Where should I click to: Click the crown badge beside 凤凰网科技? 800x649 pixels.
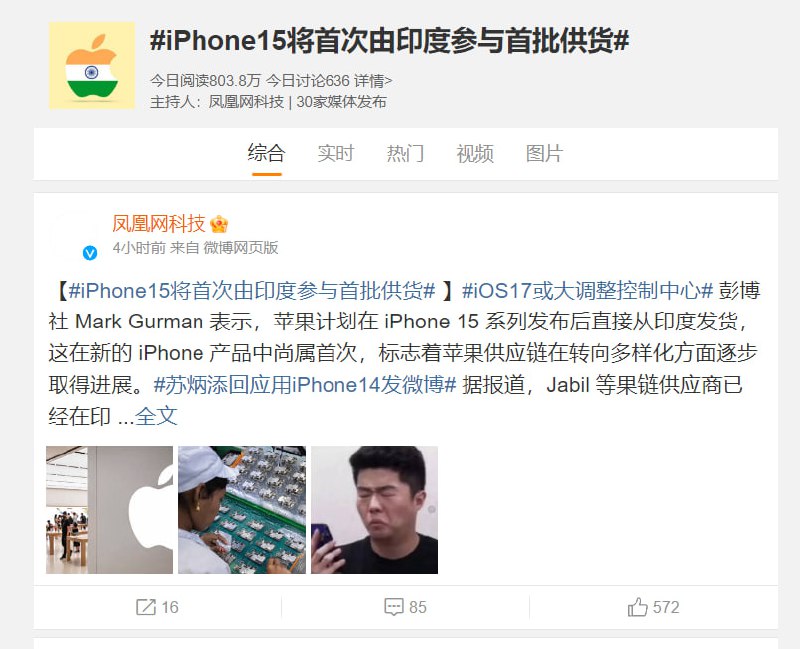click(219, 224)
